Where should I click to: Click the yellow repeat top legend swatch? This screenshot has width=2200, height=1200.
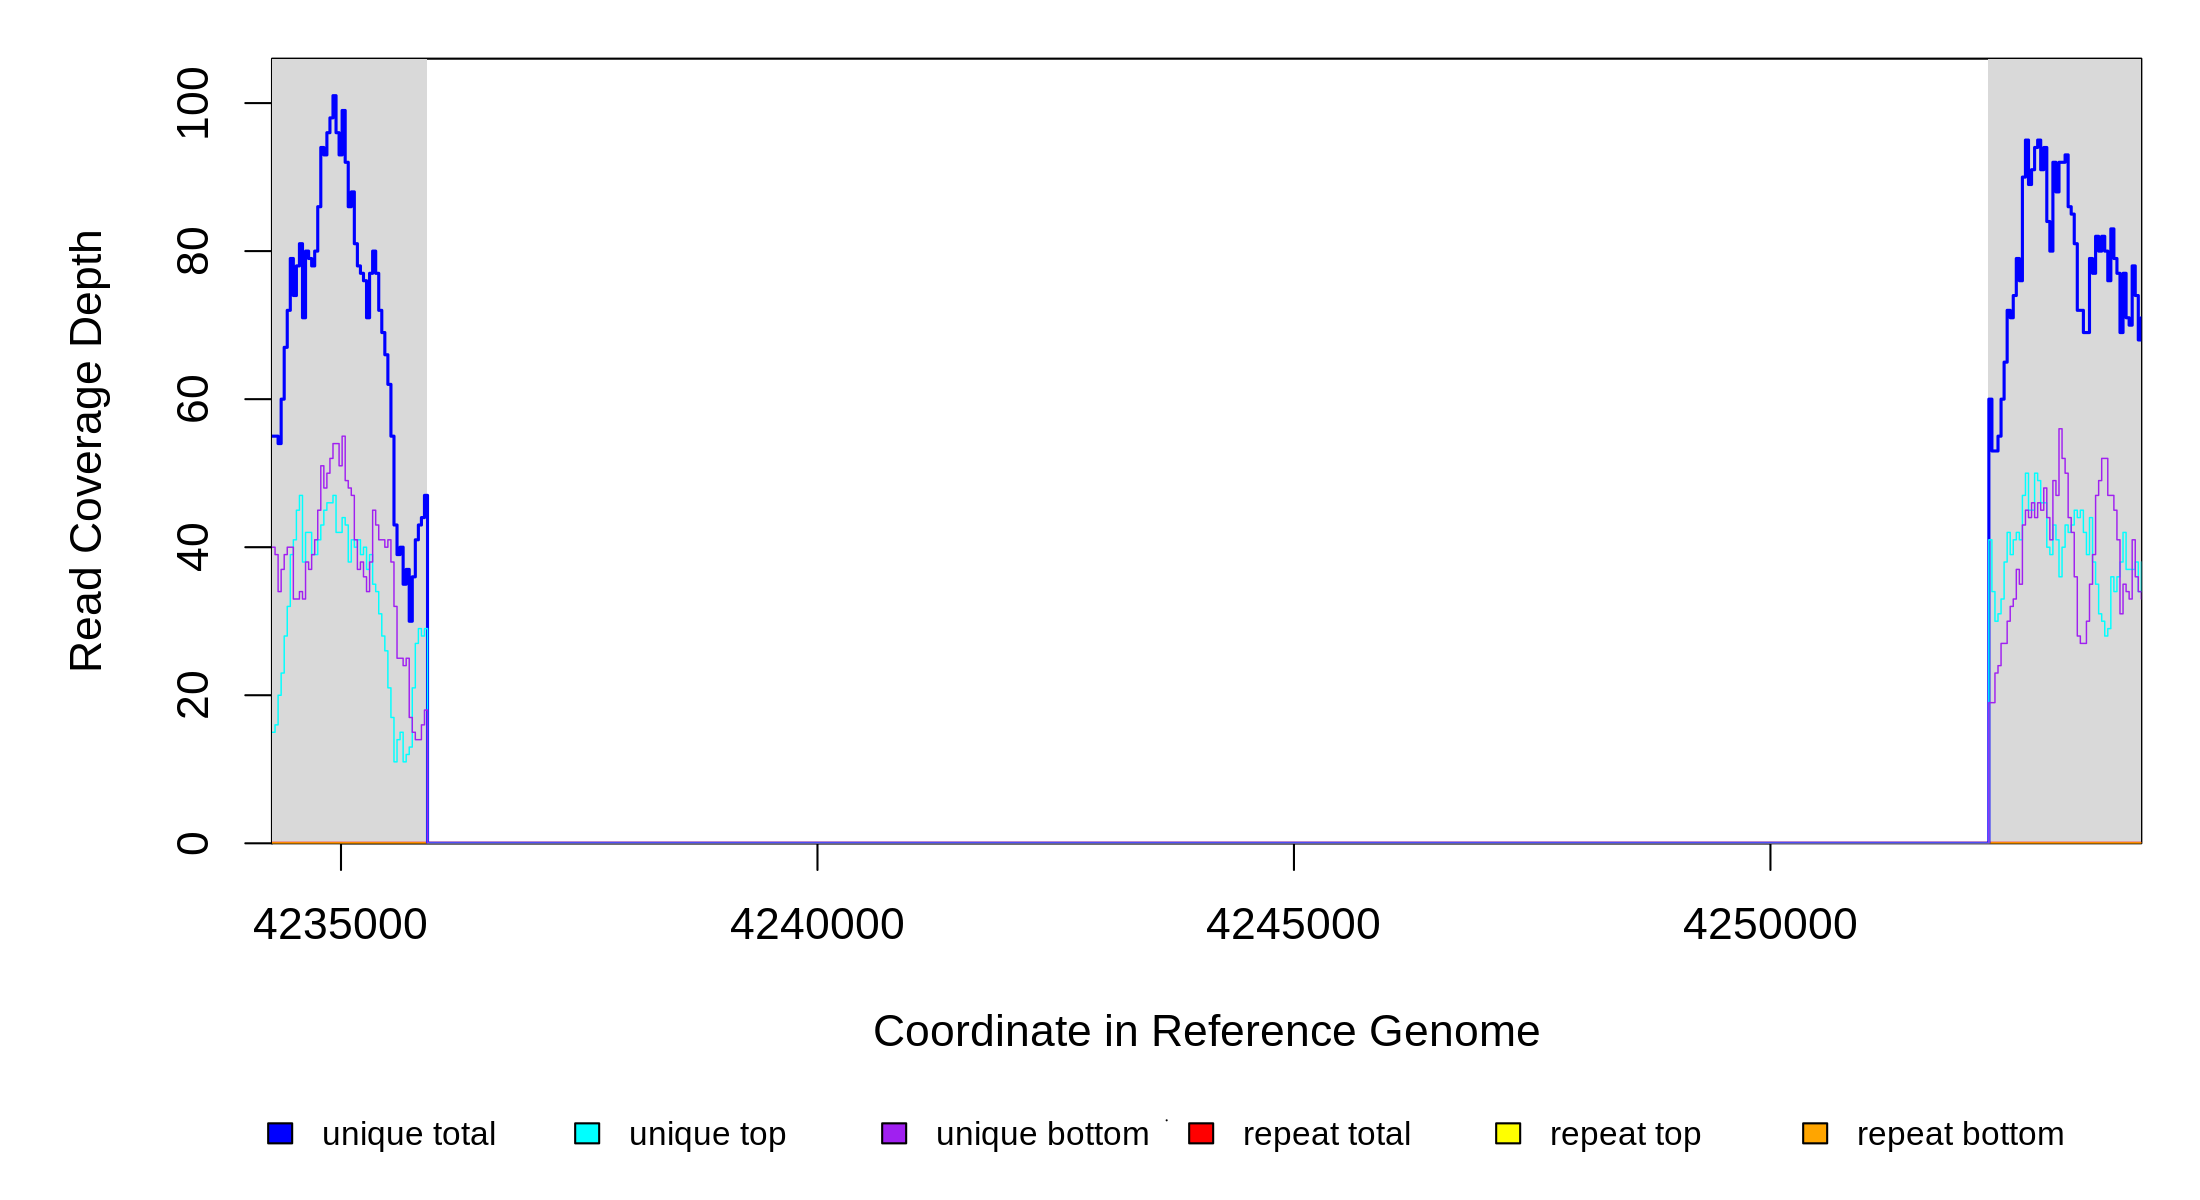(x=1508, y=1133)
